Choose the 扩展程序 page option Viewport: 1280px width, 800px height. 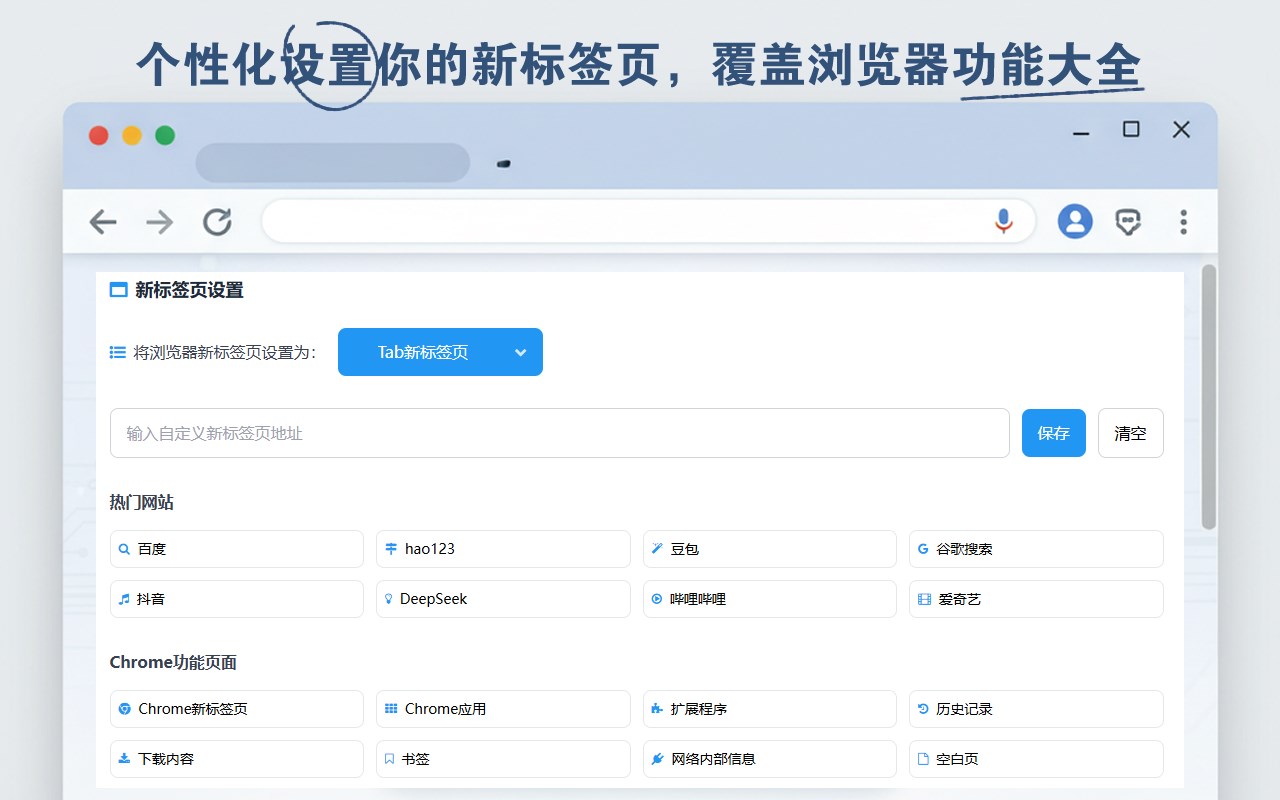point(770,709)
